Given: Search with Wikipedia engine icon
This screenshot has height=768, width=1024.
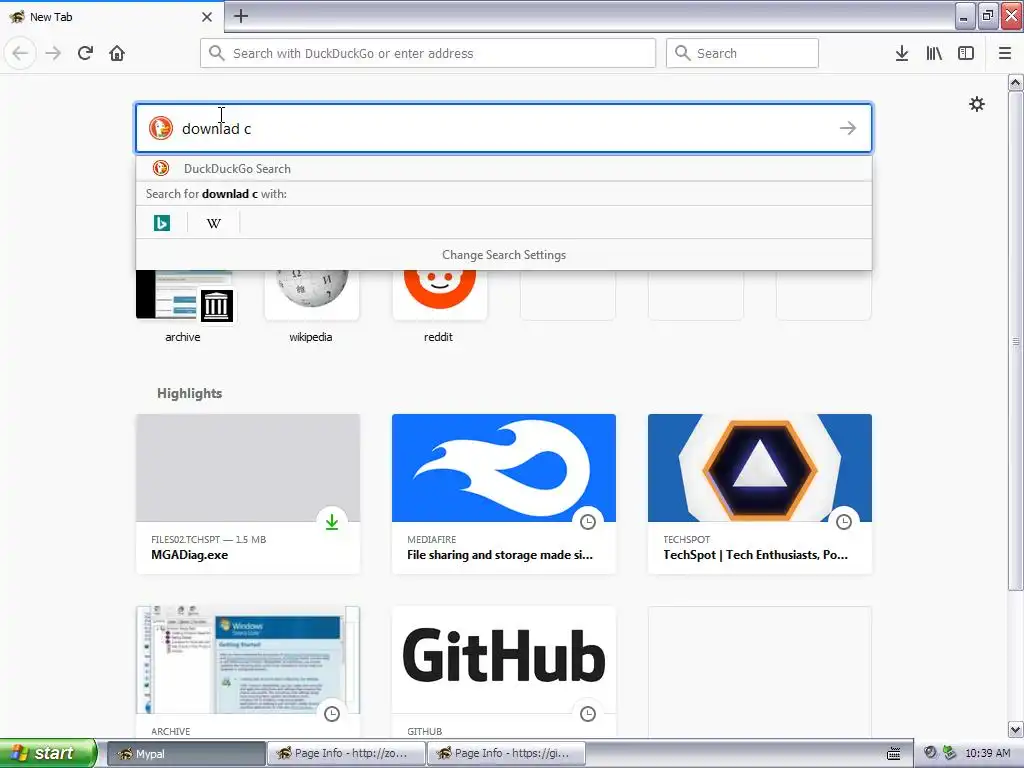Looking at the screenshot, I should tap(214, 223).
